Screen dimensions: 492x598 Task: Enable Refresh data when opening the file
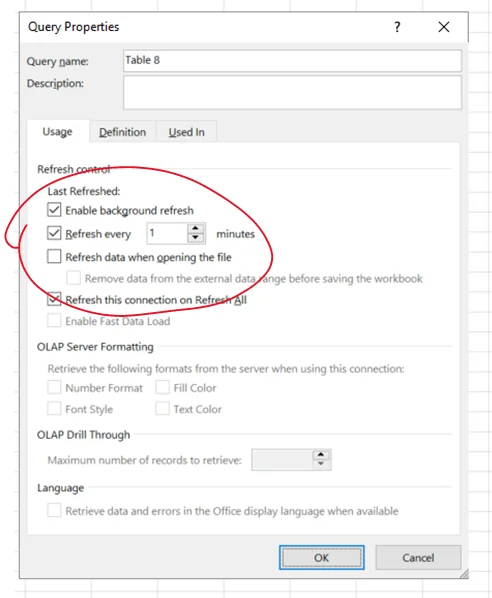coord(54,256)
